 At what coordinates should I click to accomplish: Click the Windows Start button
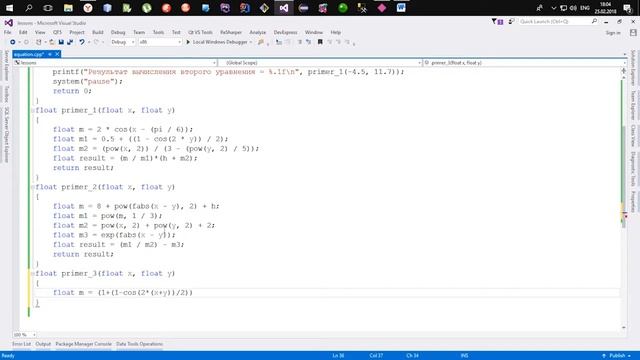click(9, 8)
